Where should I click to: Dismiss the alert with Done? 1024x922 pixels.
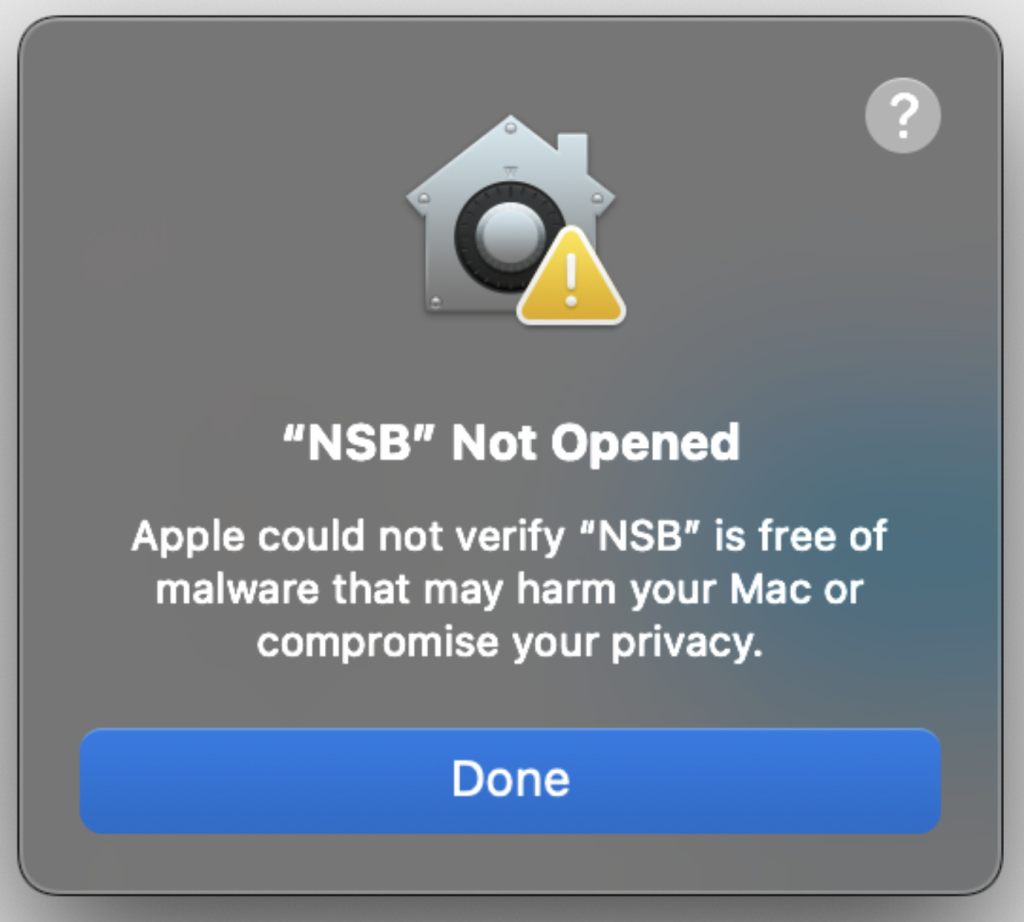pos(510,780)
